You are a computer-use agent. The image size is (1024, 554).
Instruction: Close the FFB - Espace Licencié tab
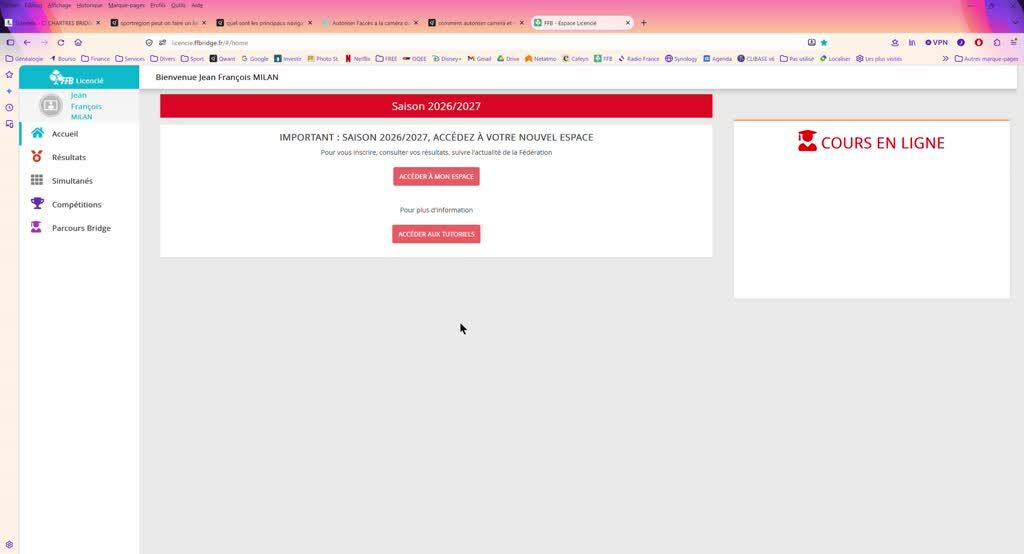(x=628, y=23)
